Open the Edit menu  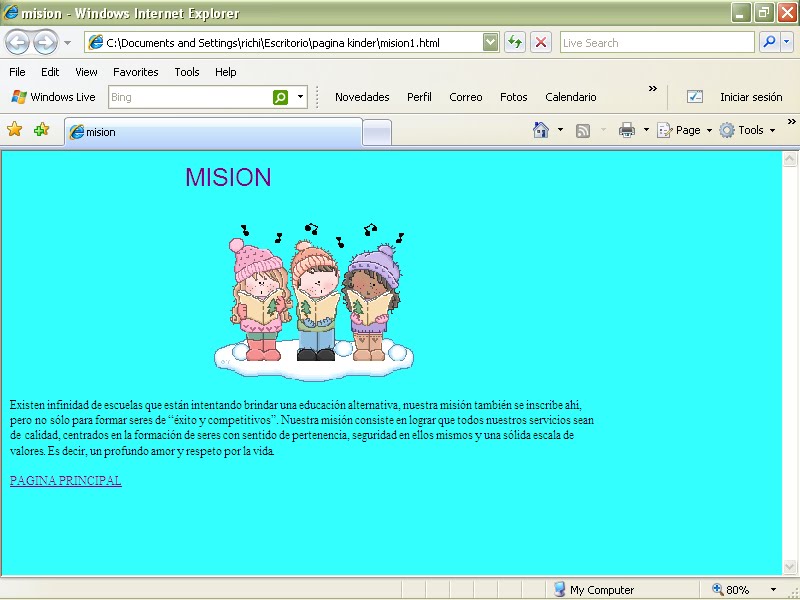[50, 72]
